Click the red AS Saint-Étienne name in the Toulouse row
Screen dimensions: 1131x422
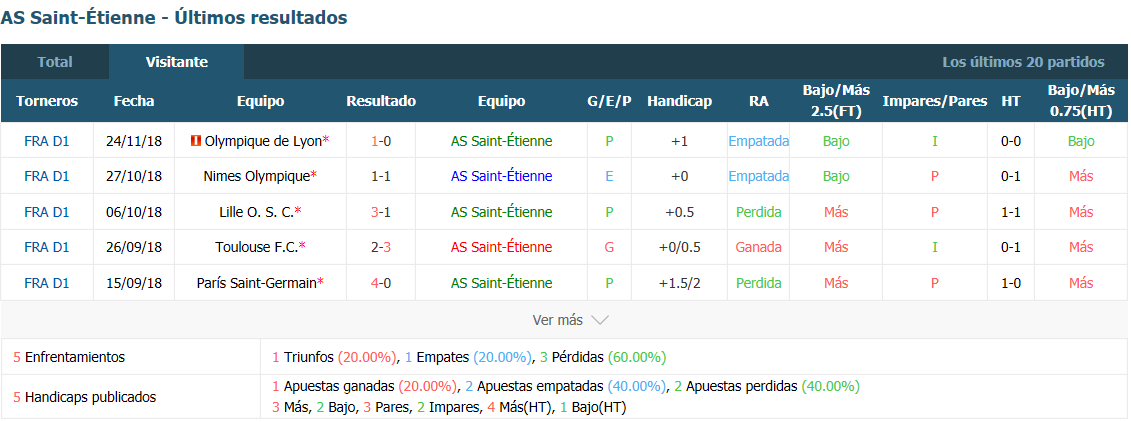coord(501,247)
